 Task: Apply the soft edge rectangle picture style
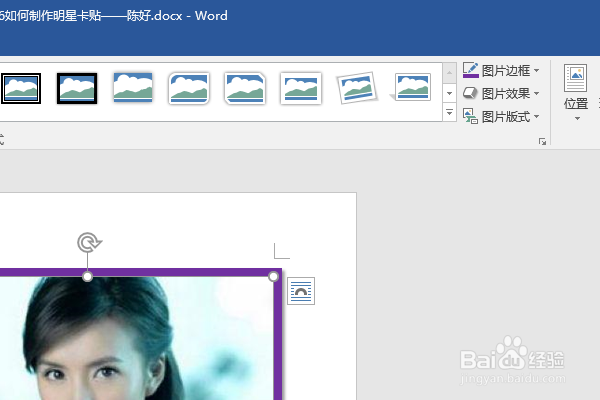(x=133, y=88)
